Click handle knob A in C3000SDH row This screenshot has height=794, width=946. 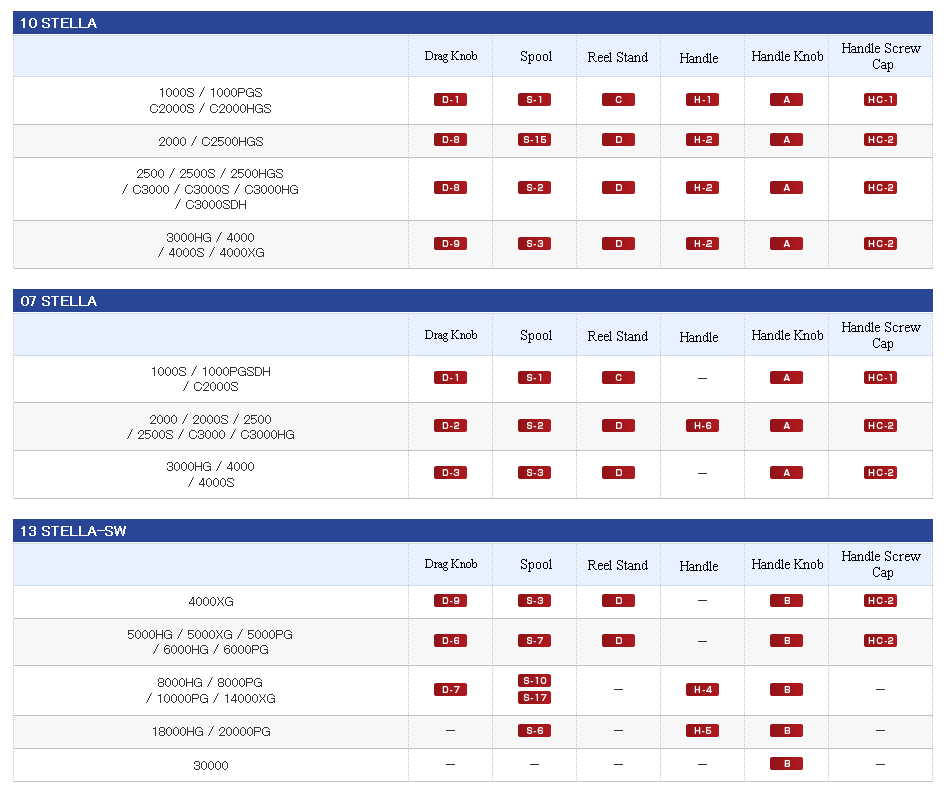(x=786, y=188)
